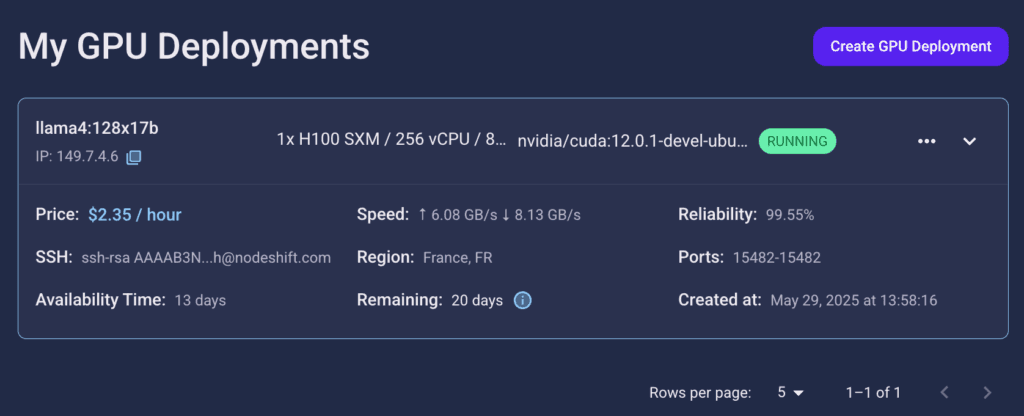
Task: Click the 1x H100 SXM spec text
Action: click(391, 141)
